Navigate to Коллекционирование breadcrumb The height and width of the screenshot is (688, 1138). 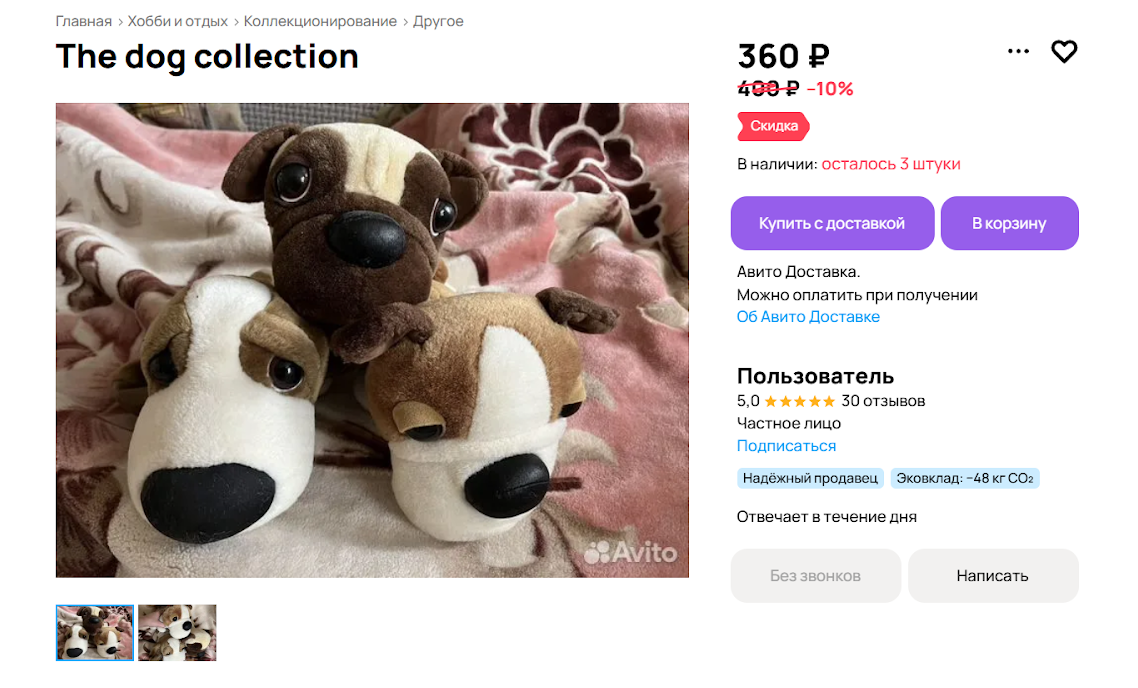(x=320, y=21)
